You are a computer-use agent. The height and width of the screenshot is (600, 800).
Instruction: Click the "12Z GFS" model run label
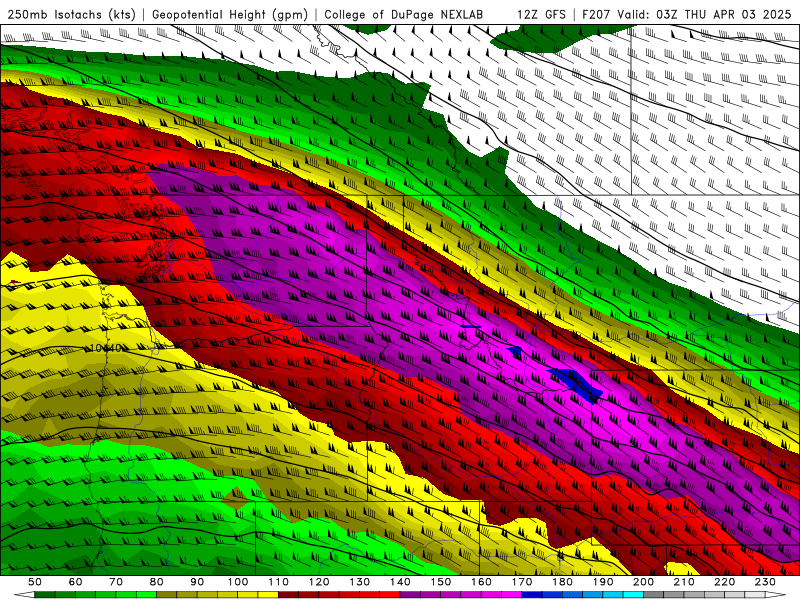coord(541,14)
